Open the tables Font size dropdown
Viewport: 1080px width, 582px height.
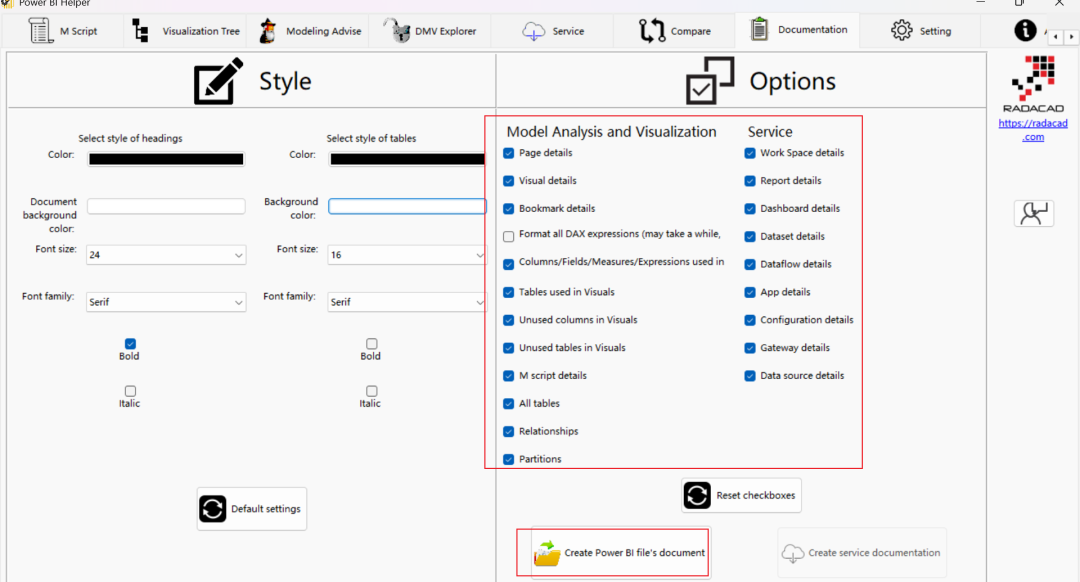(406, 255)
